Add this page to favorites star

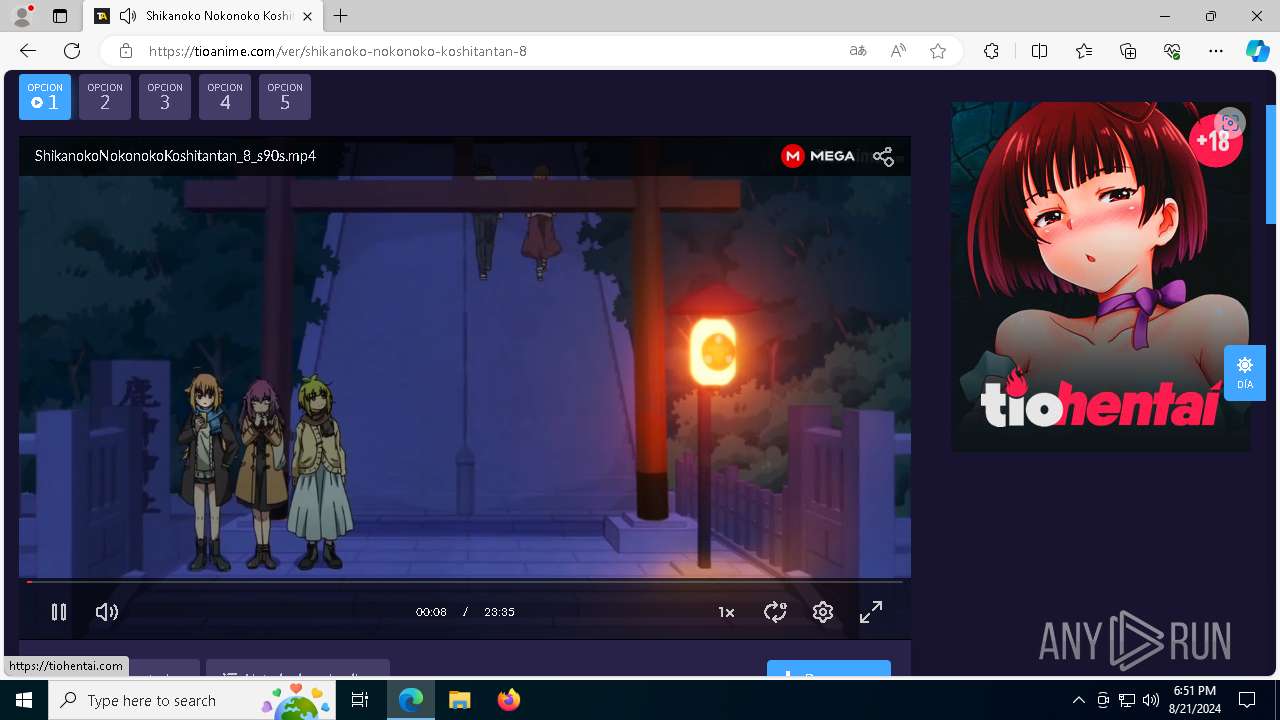[938, 51]
